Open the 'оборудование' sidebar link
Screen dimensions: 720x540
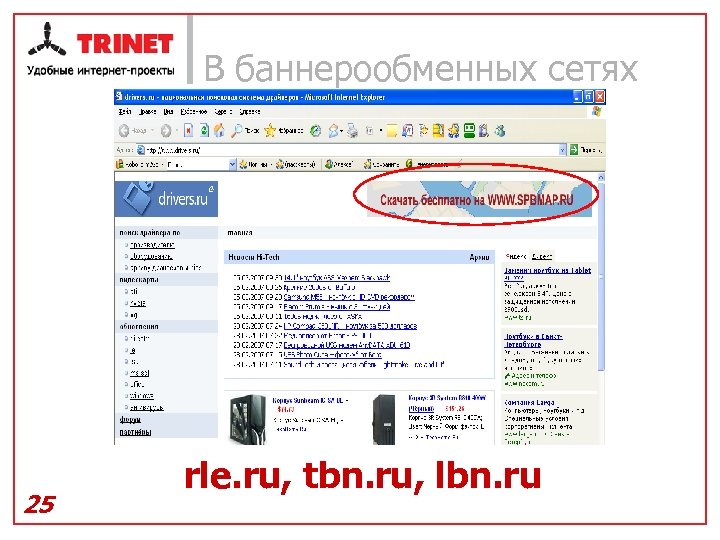tap(151, 256)
